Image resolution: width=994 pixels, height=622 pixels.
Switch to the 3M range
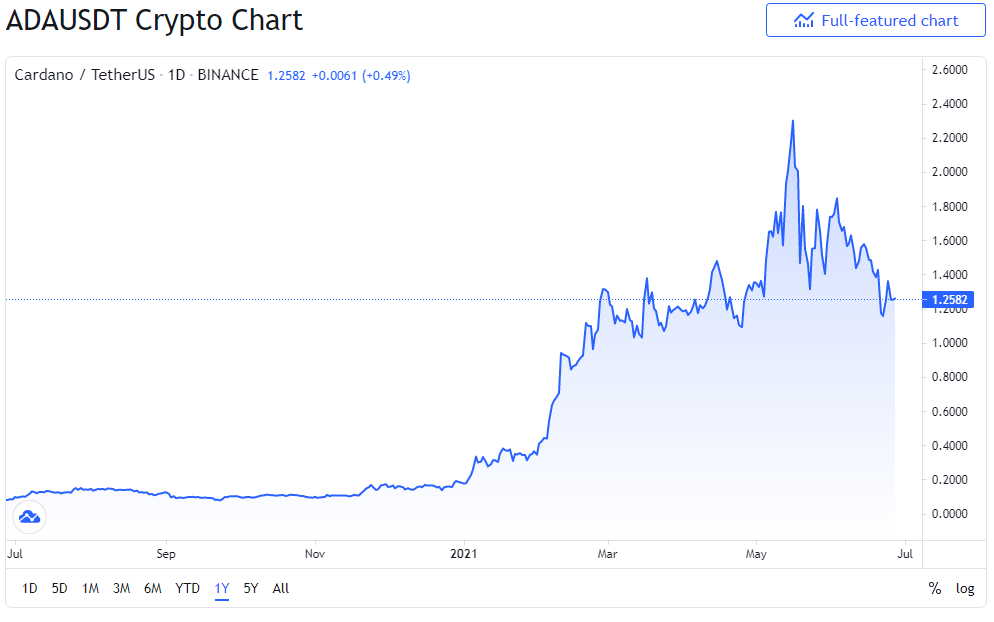pyautogui.click(x=122, y=588)
